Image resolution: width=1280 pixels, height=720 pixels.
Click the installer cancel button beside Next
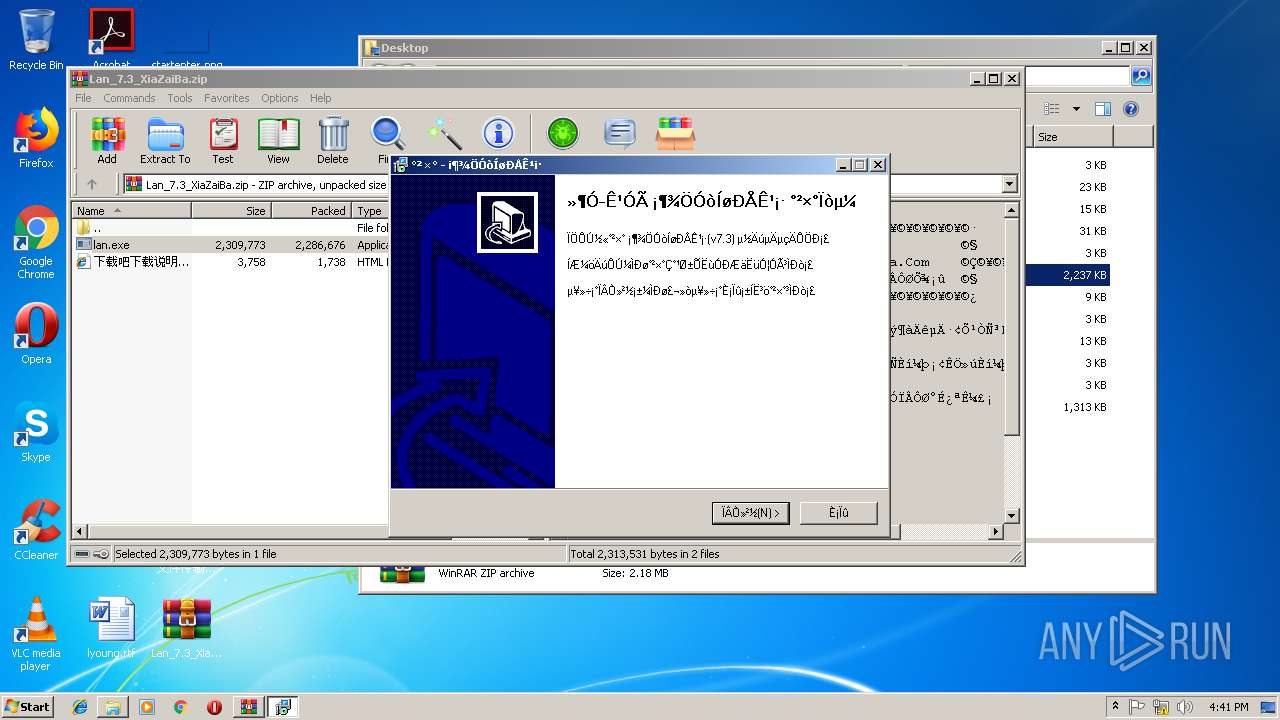(839, 513)
